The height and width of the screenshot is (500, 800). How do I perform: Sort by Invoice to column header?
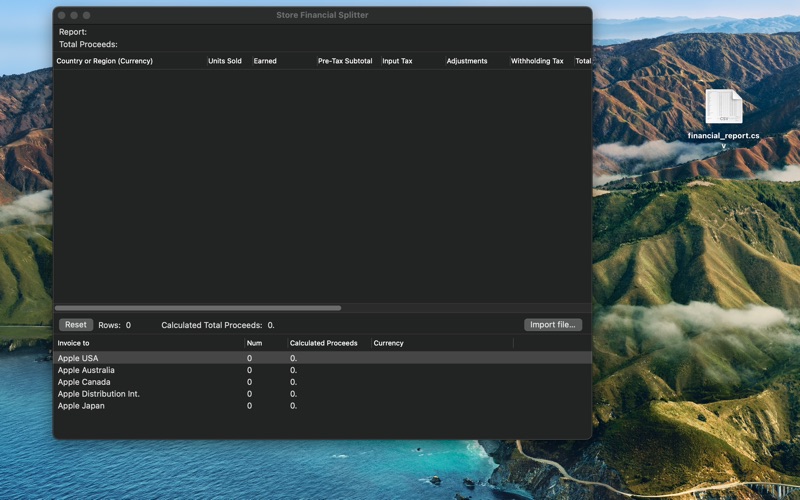[x=149, y=343]
